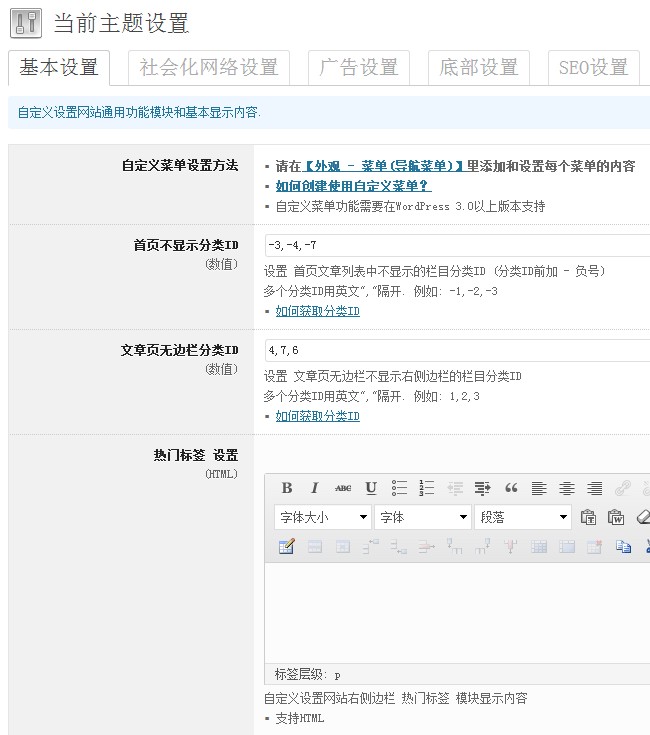
Task: Insert an ordered numbered list
Action: pos(426,488)
